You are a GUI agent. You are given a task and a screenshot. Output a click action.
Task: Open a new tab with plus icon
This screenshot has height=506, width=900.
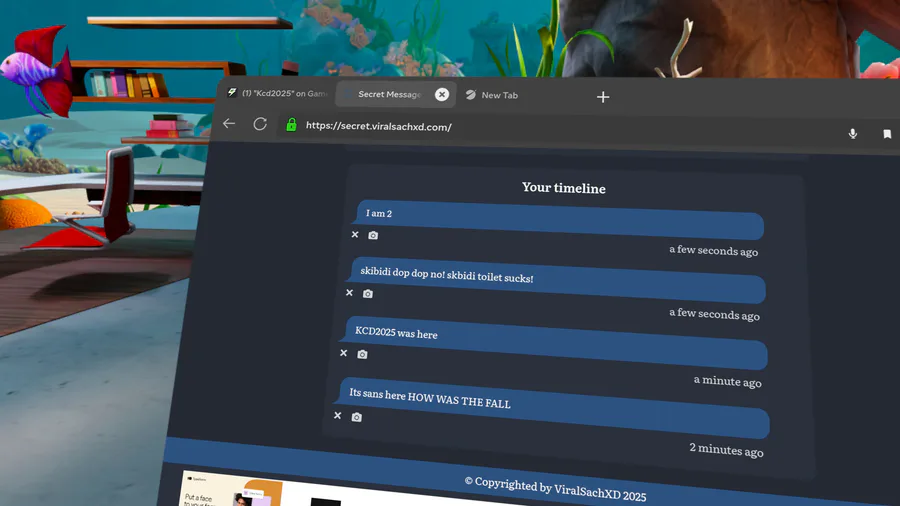[x=603, y=97]
